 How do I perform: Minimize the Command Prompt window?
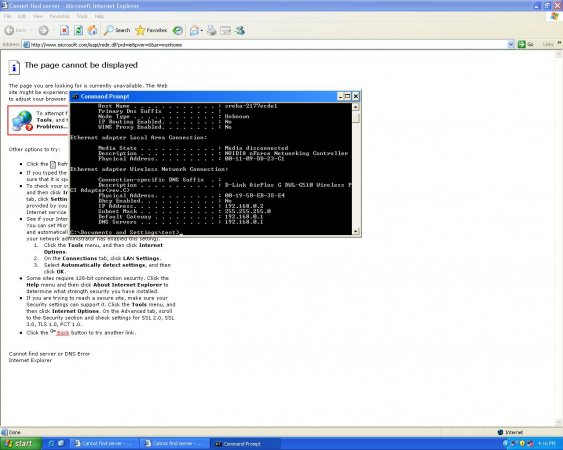pyautogui.click(x=340, y=96)
